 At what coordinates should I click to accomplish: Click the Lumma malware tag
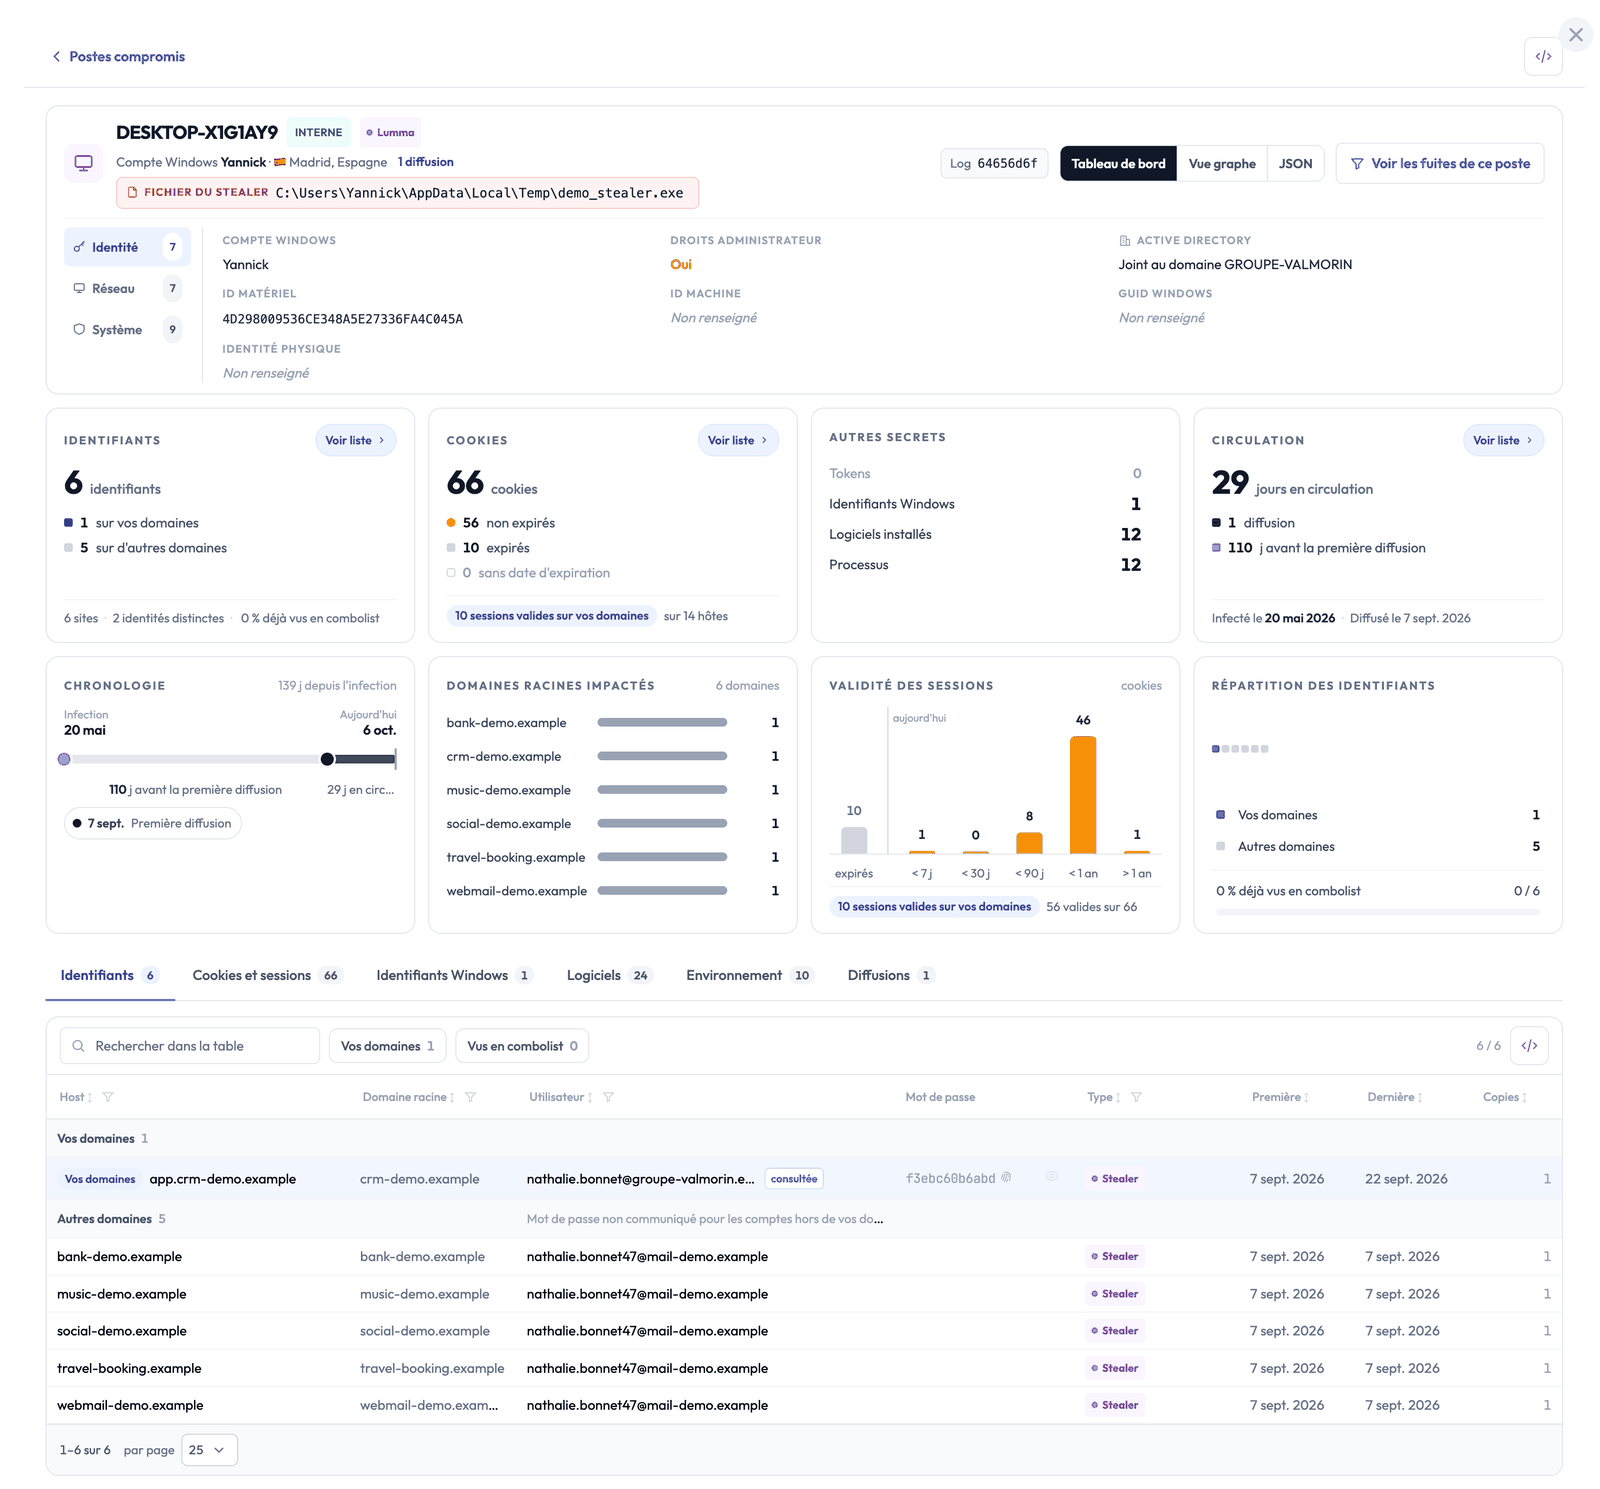click(390, 132)
